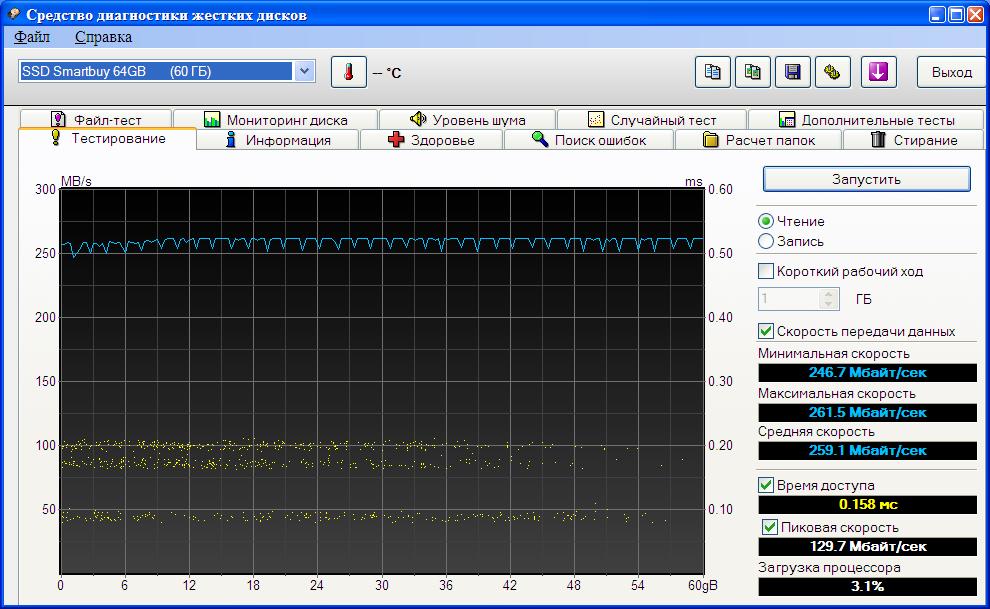Toggle the Пиковая скорость checkbox
990x609 pixels.
point(770,527)
